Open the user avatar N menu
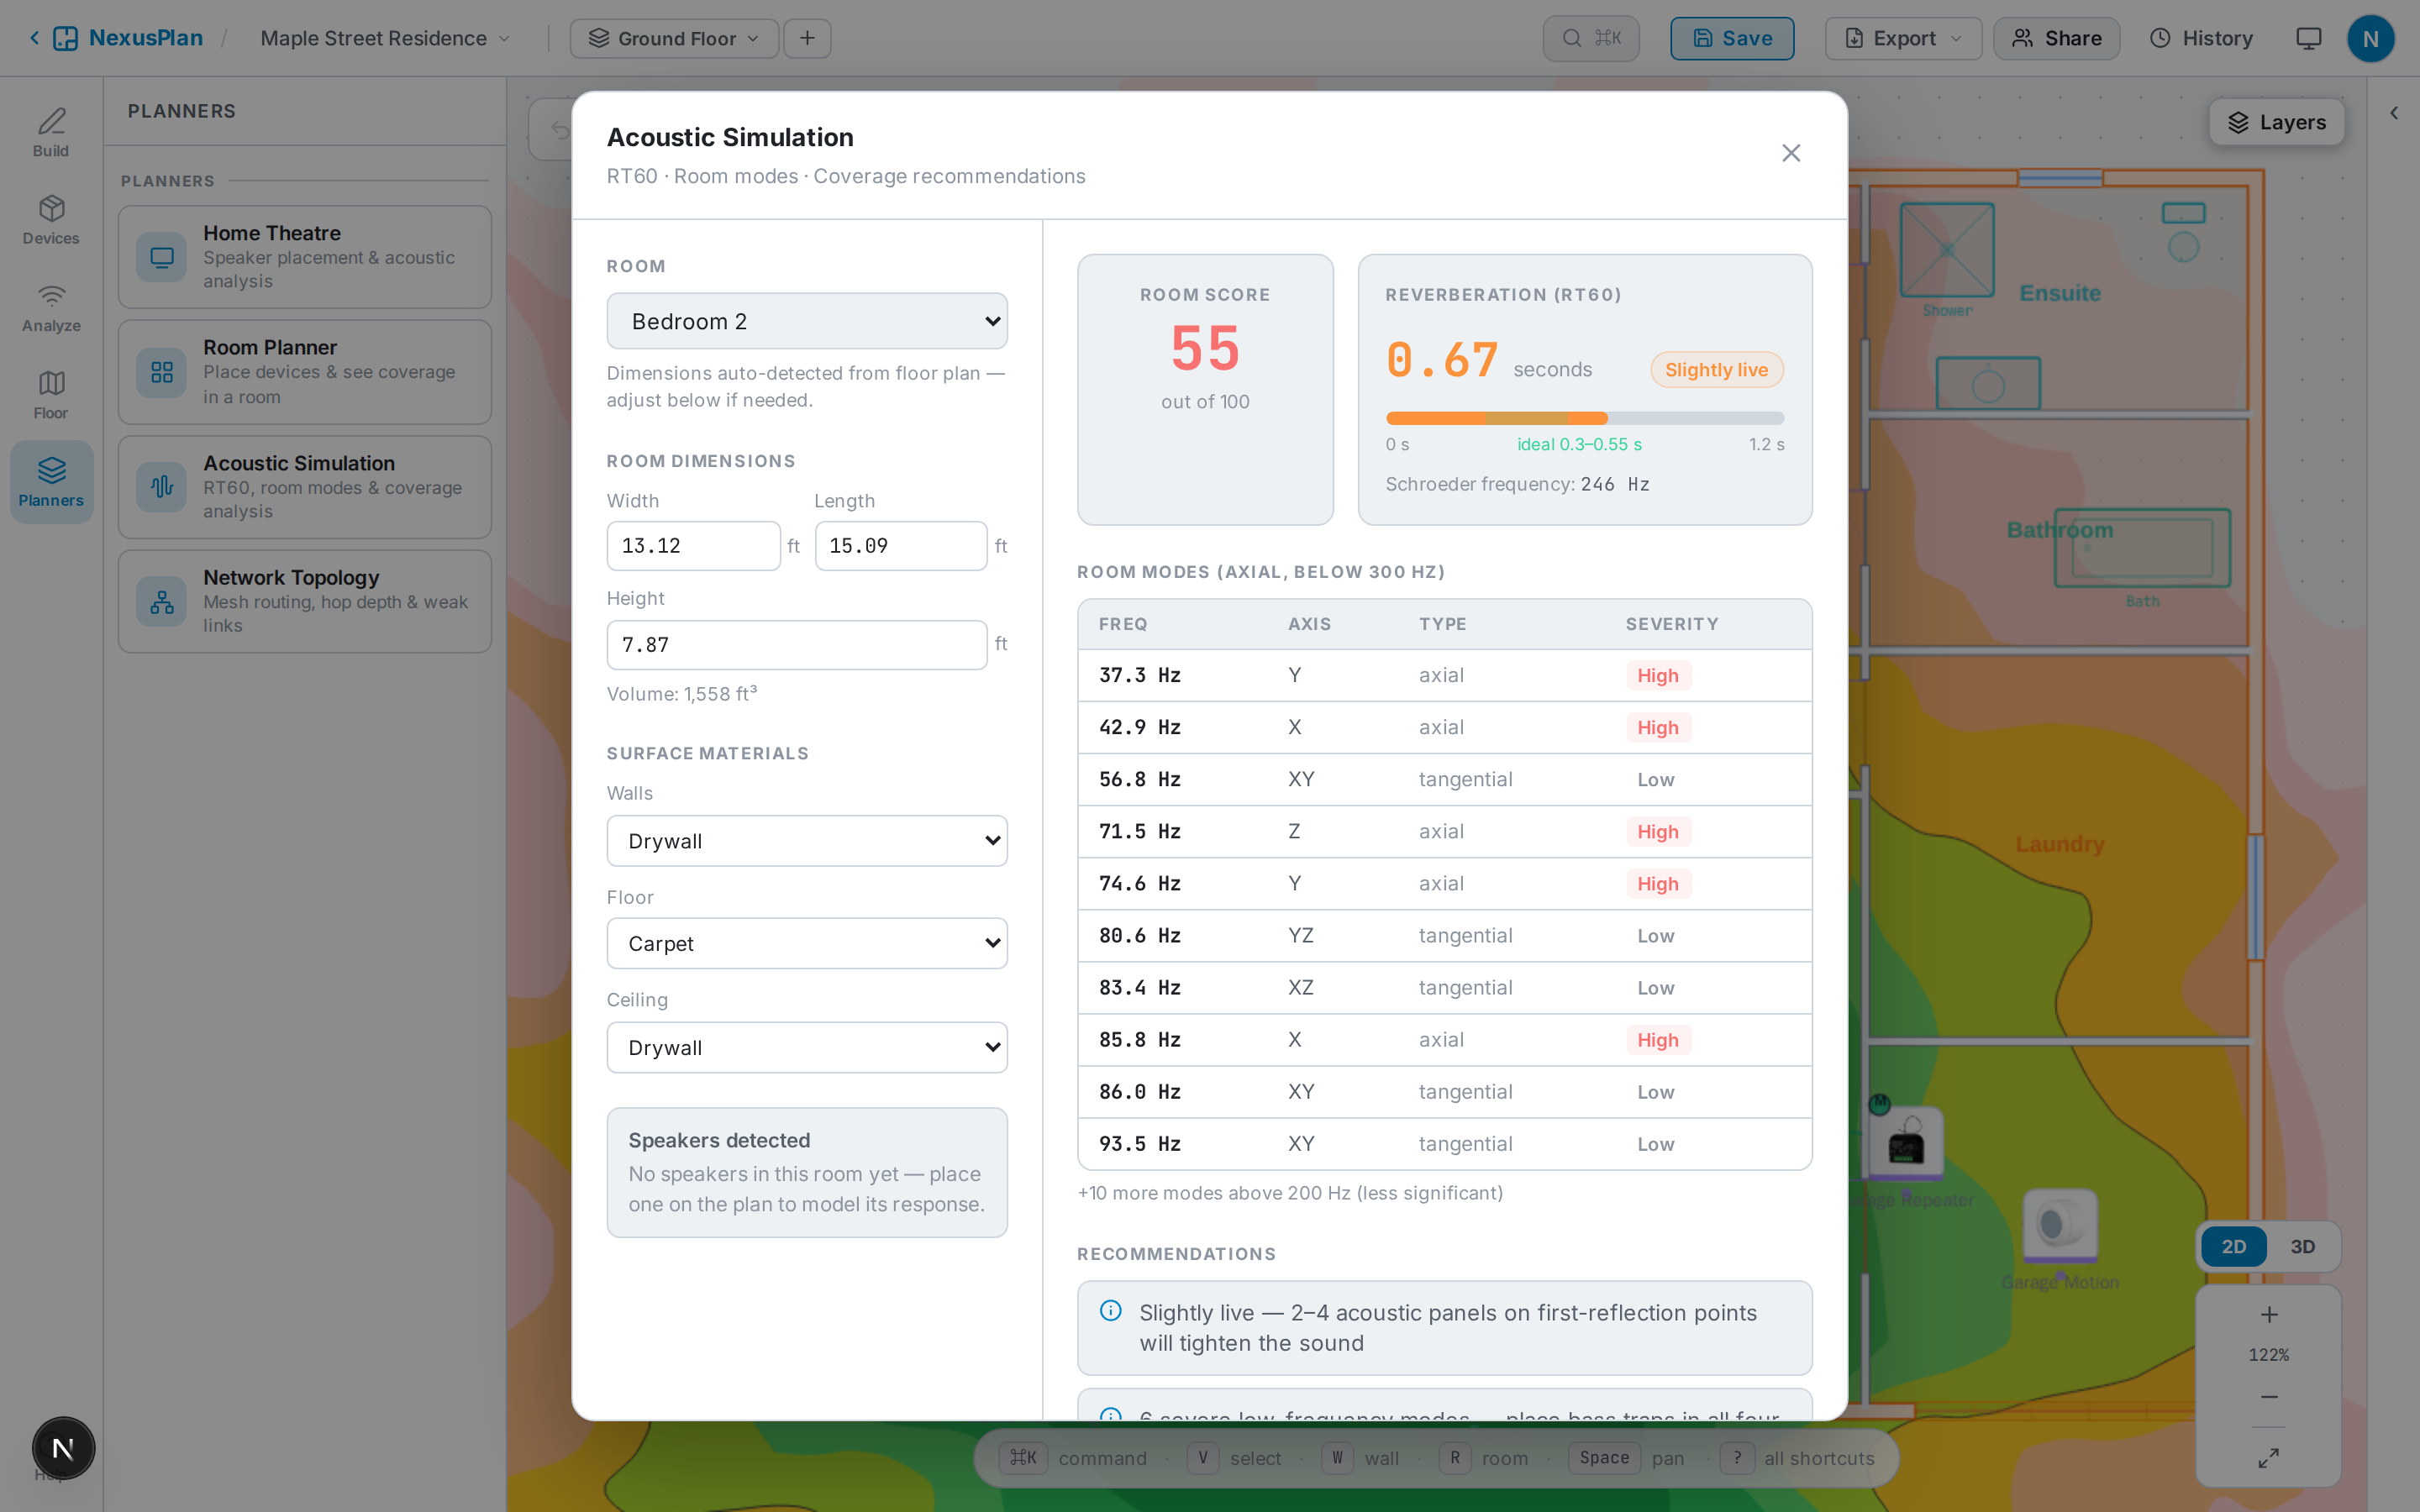The height and width of the screenshot is (1512, 2420). pyautogui.click(x=2370, y=38)
